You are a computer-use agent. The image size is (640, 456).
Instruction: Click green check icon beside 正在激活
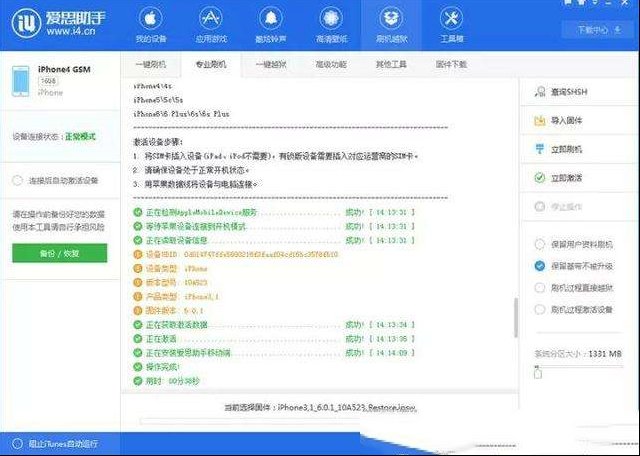138,339
